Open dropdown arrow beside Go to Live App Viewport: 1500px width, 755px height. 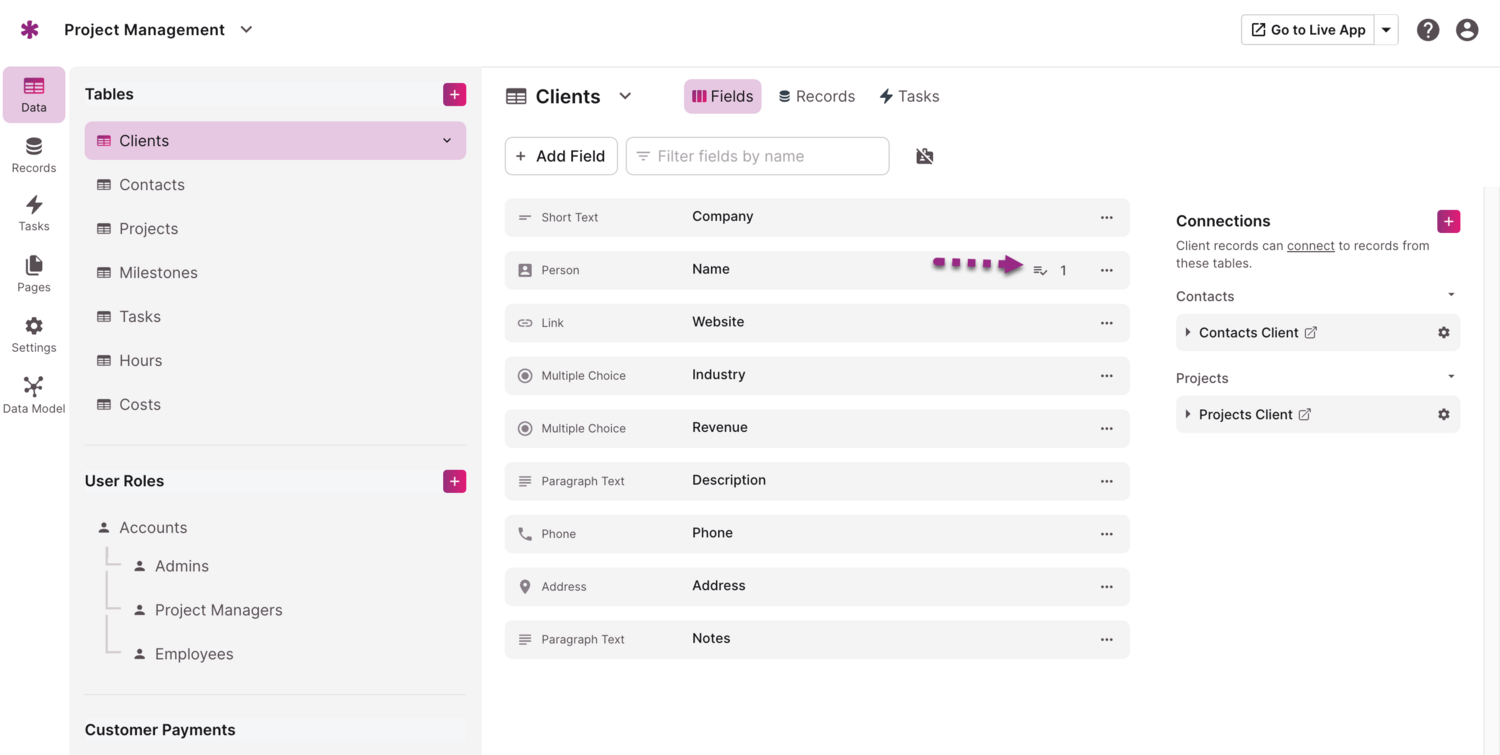pyautogui.click(x=1386, y=30)
